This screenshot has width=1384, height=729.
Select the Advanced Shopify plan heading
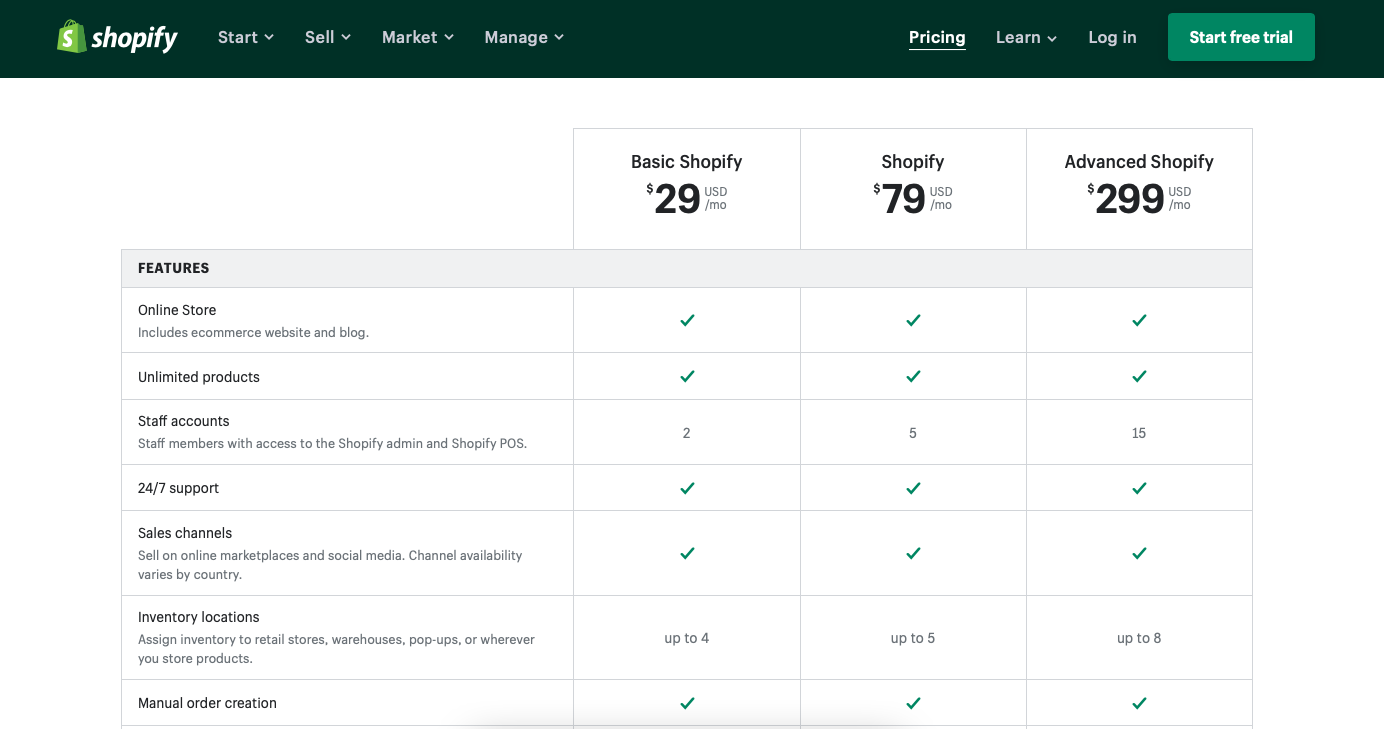1139,161
